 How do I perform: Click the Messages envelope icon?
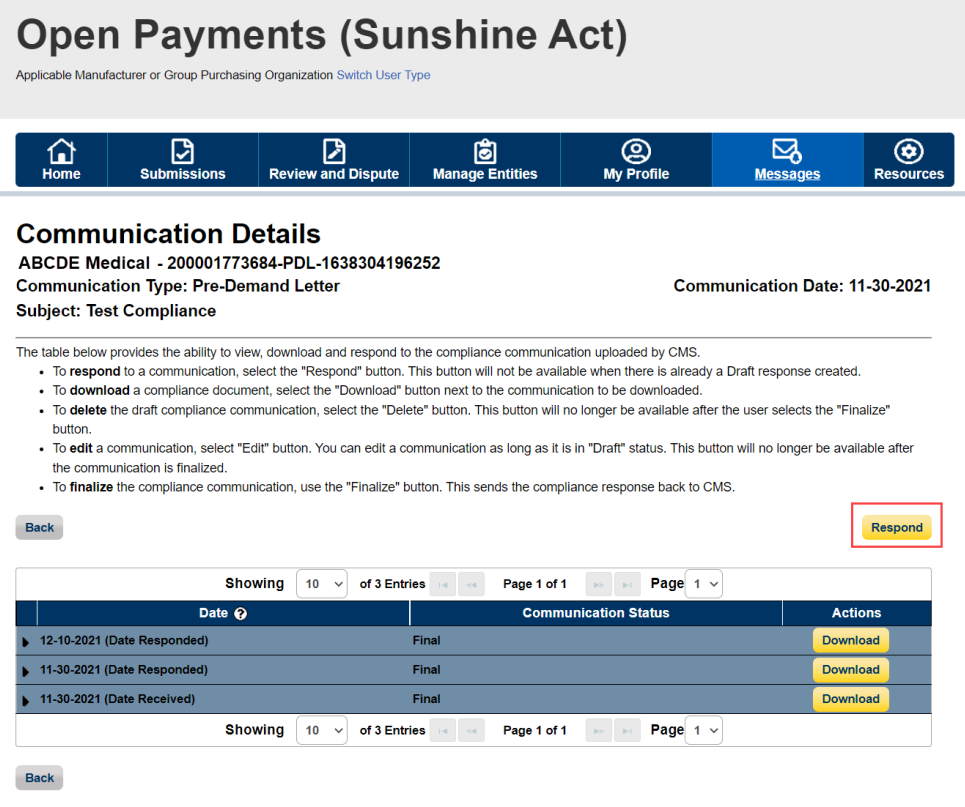click(787, 151)
